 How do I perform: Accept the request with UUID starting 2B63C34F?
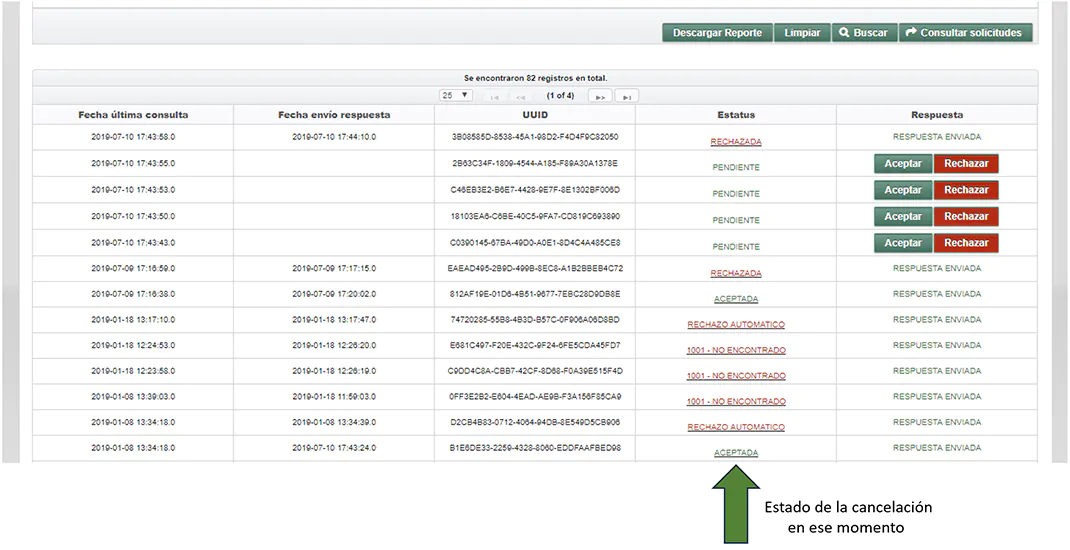coord(903,164)
